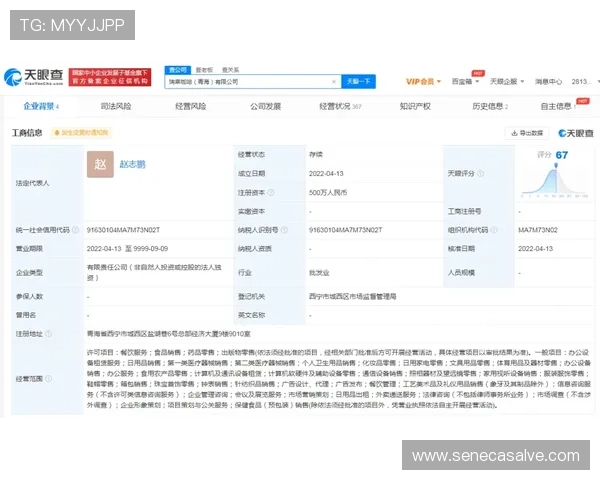Open the 百宝箱 dropdown menu

pyautogui.click(x=465, y=82)
